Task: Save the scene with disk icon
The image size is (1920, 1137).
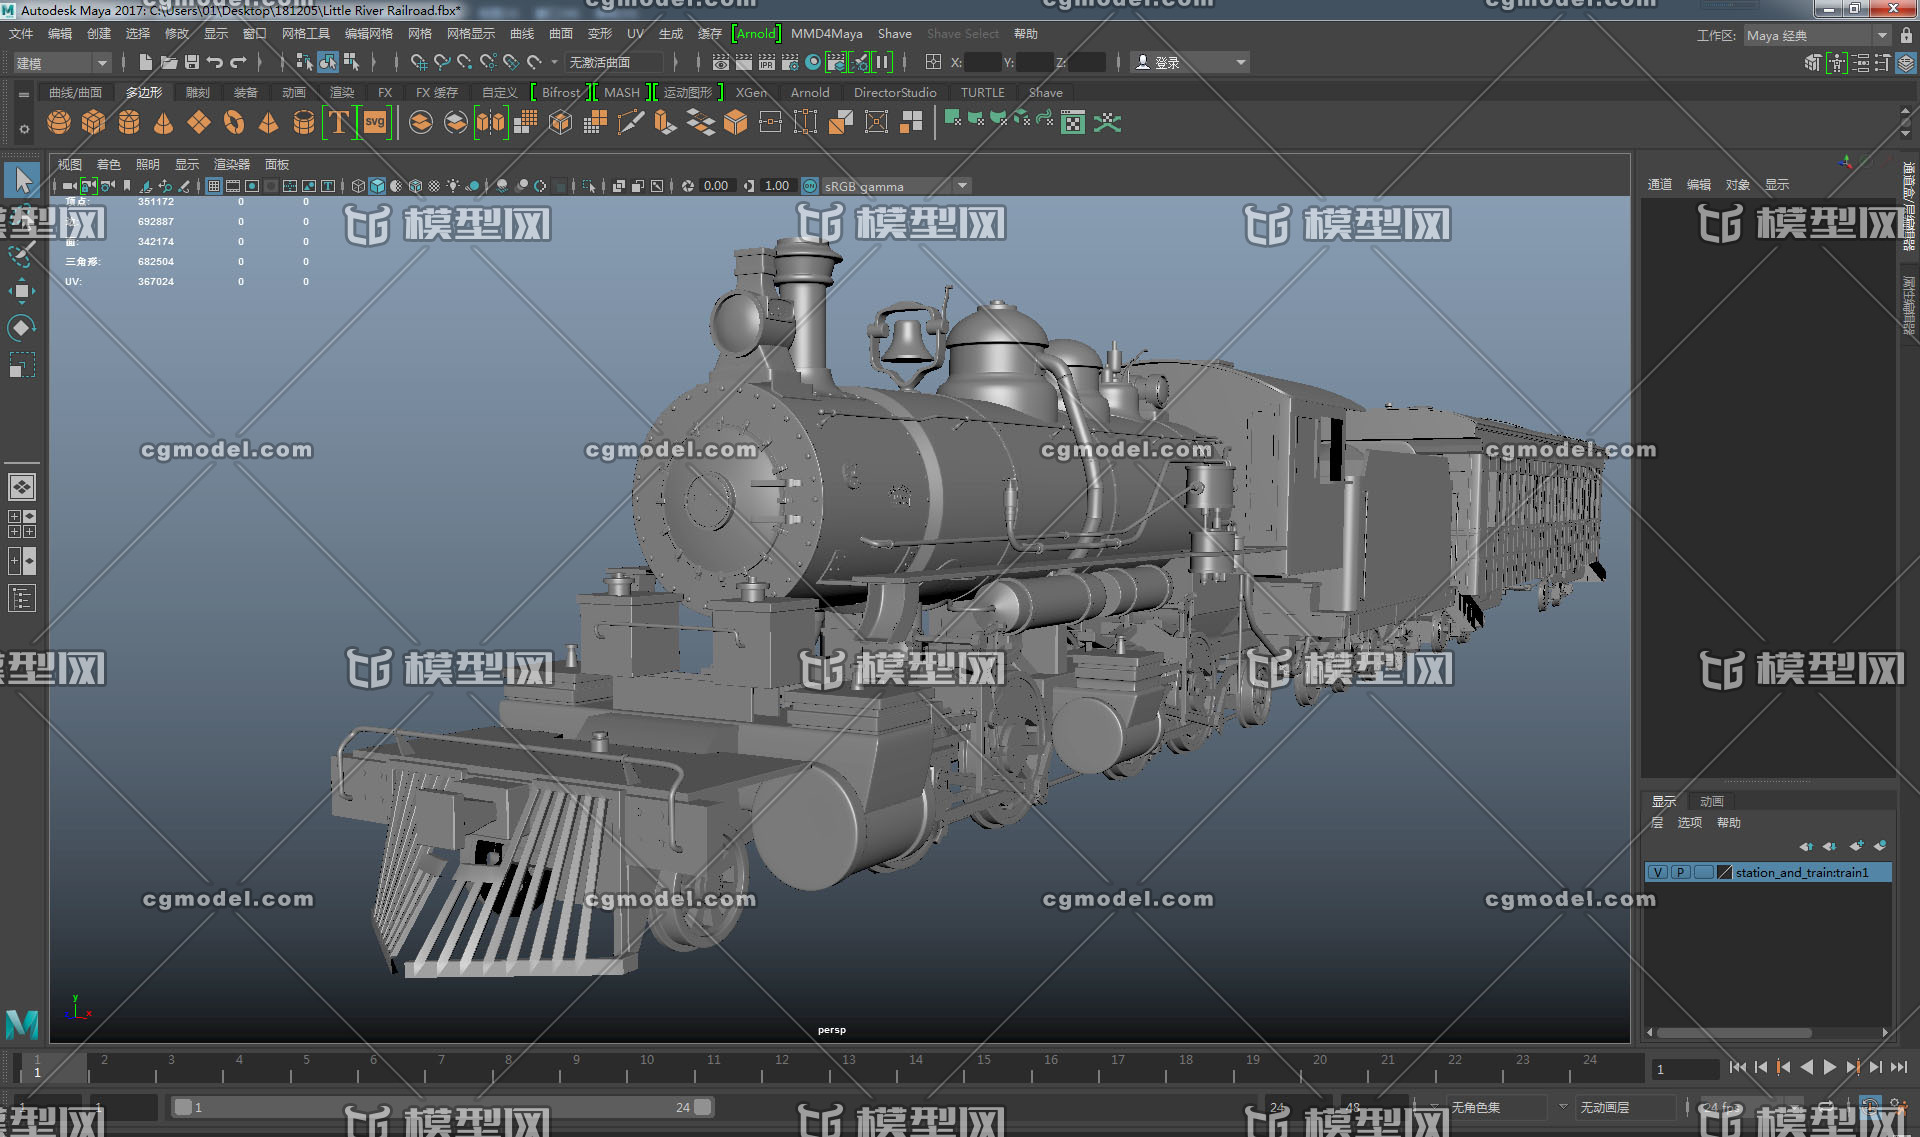Action: click(x=192, y=62)
